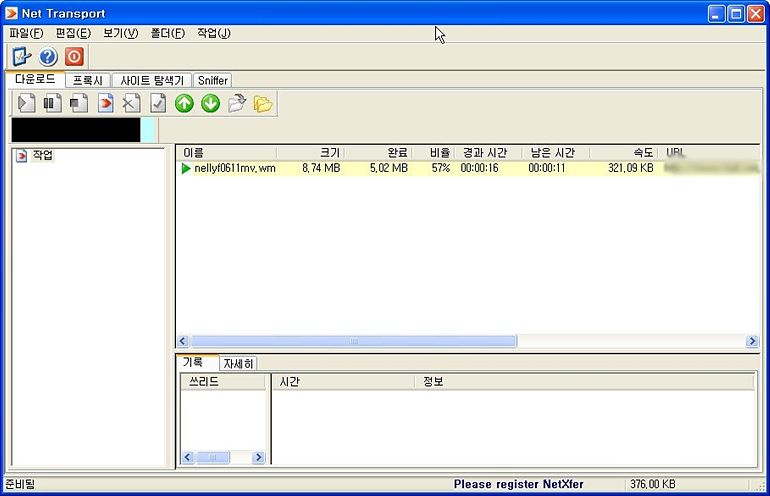This screenshot has height=496, width=770.
Task: Click the 시간 column header in log
Action: [x=343, y=382]
